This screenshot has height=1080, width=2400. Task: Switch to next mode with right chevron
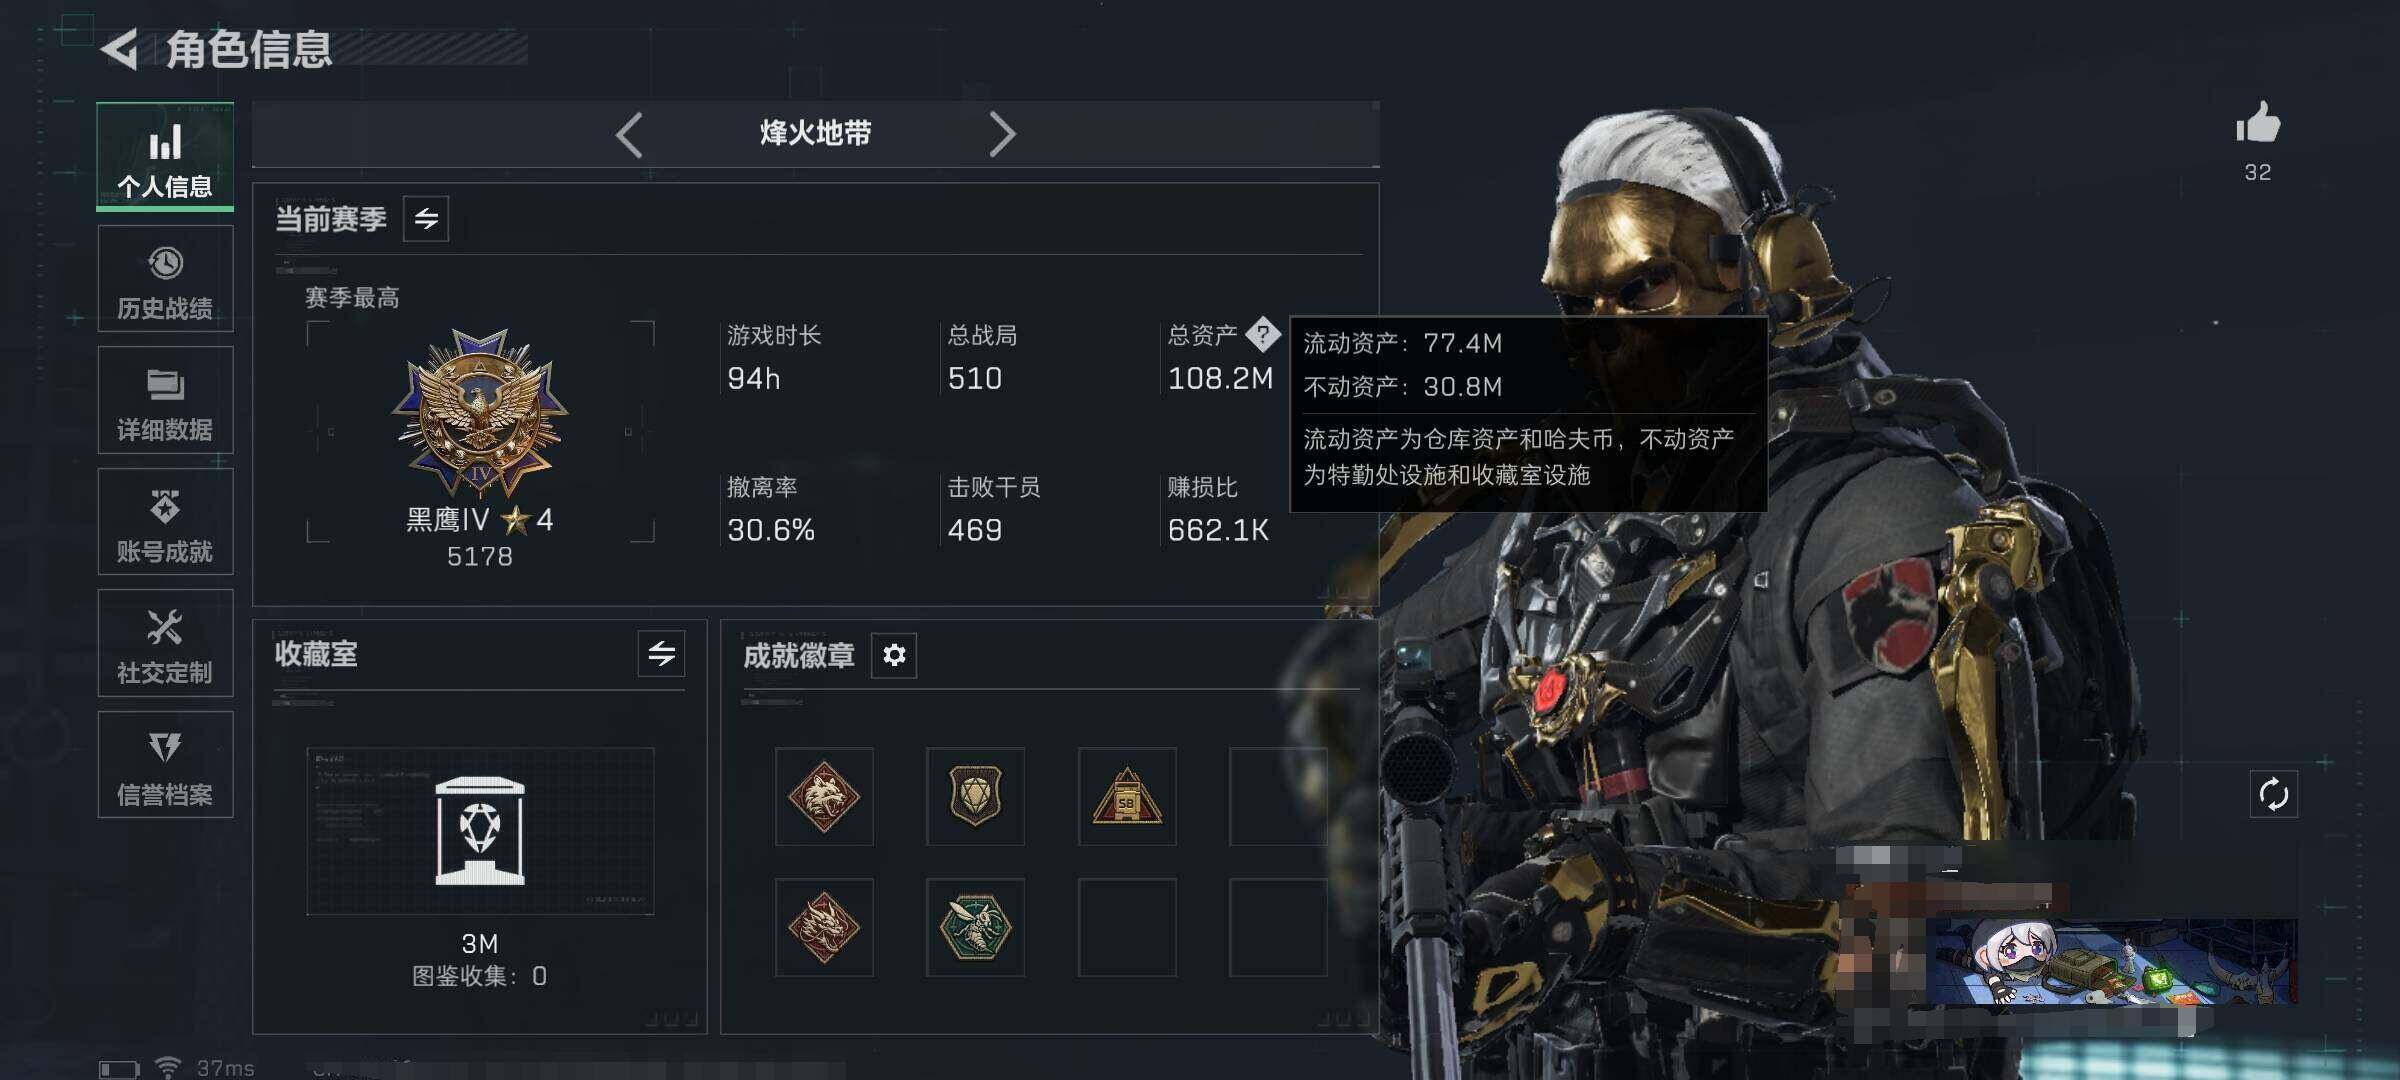[x=1002, y=135]
